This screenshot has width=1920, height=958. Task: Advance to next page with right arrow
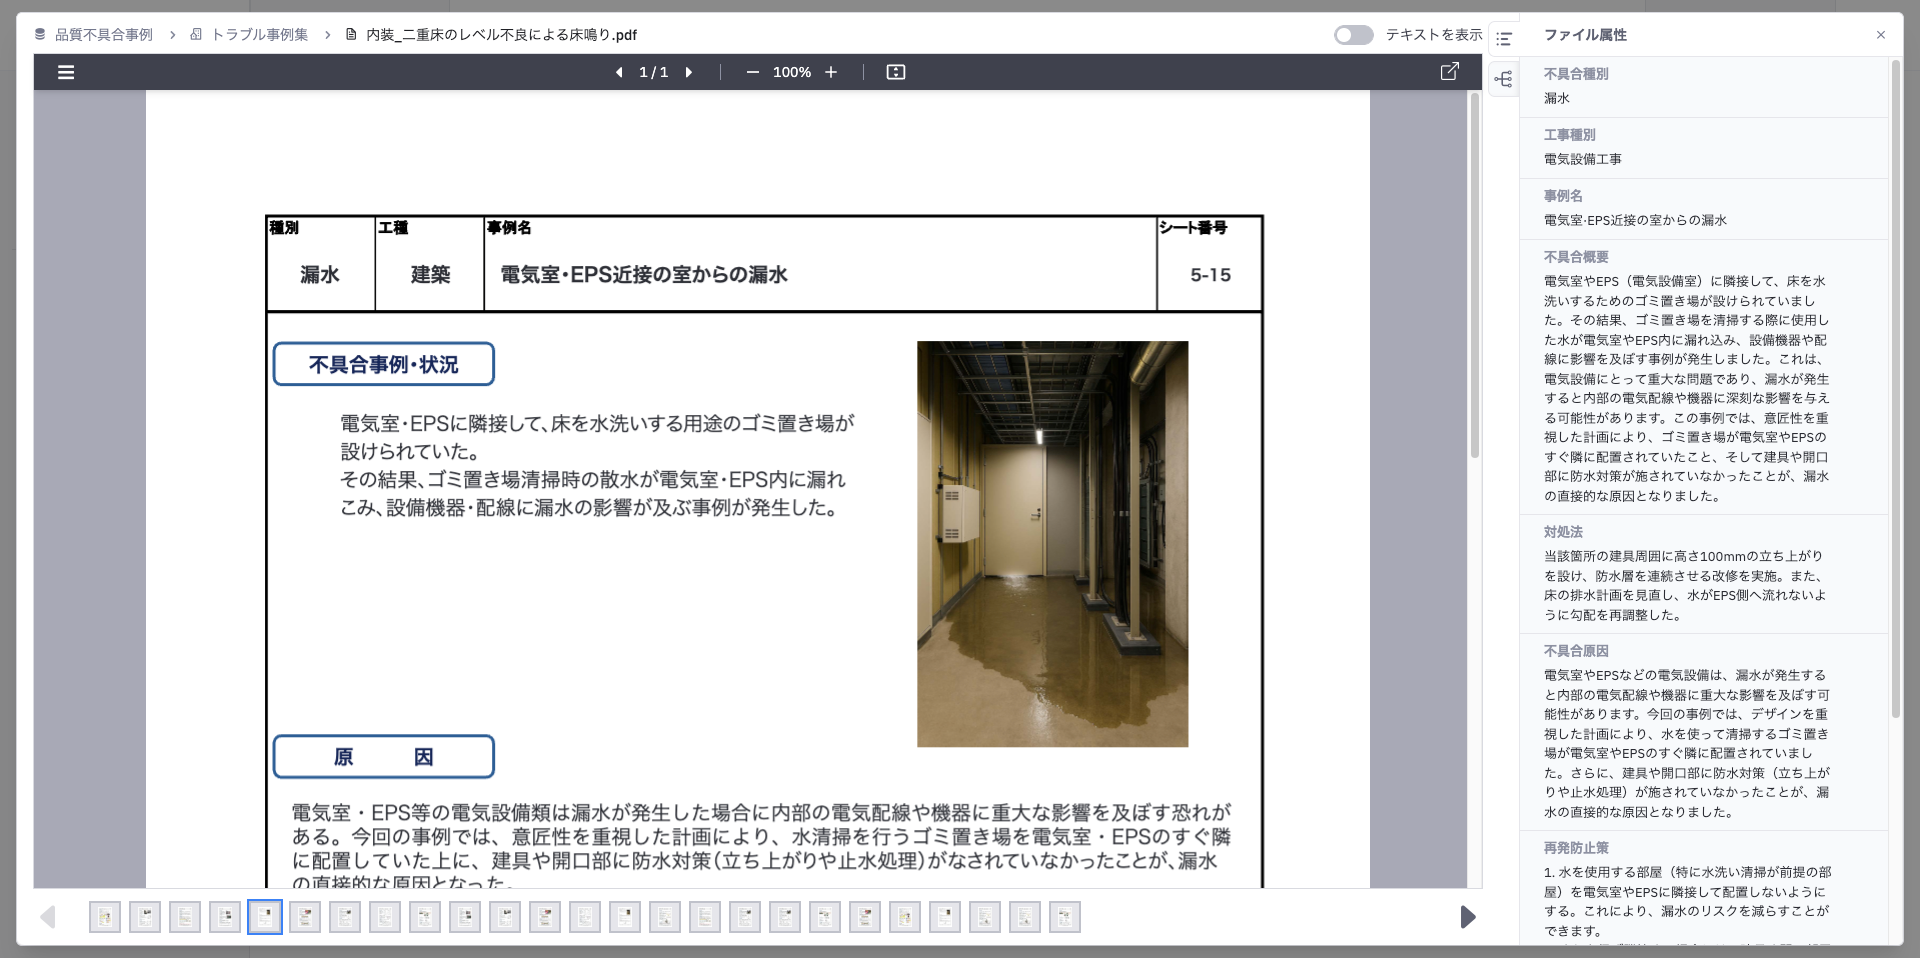689,71
